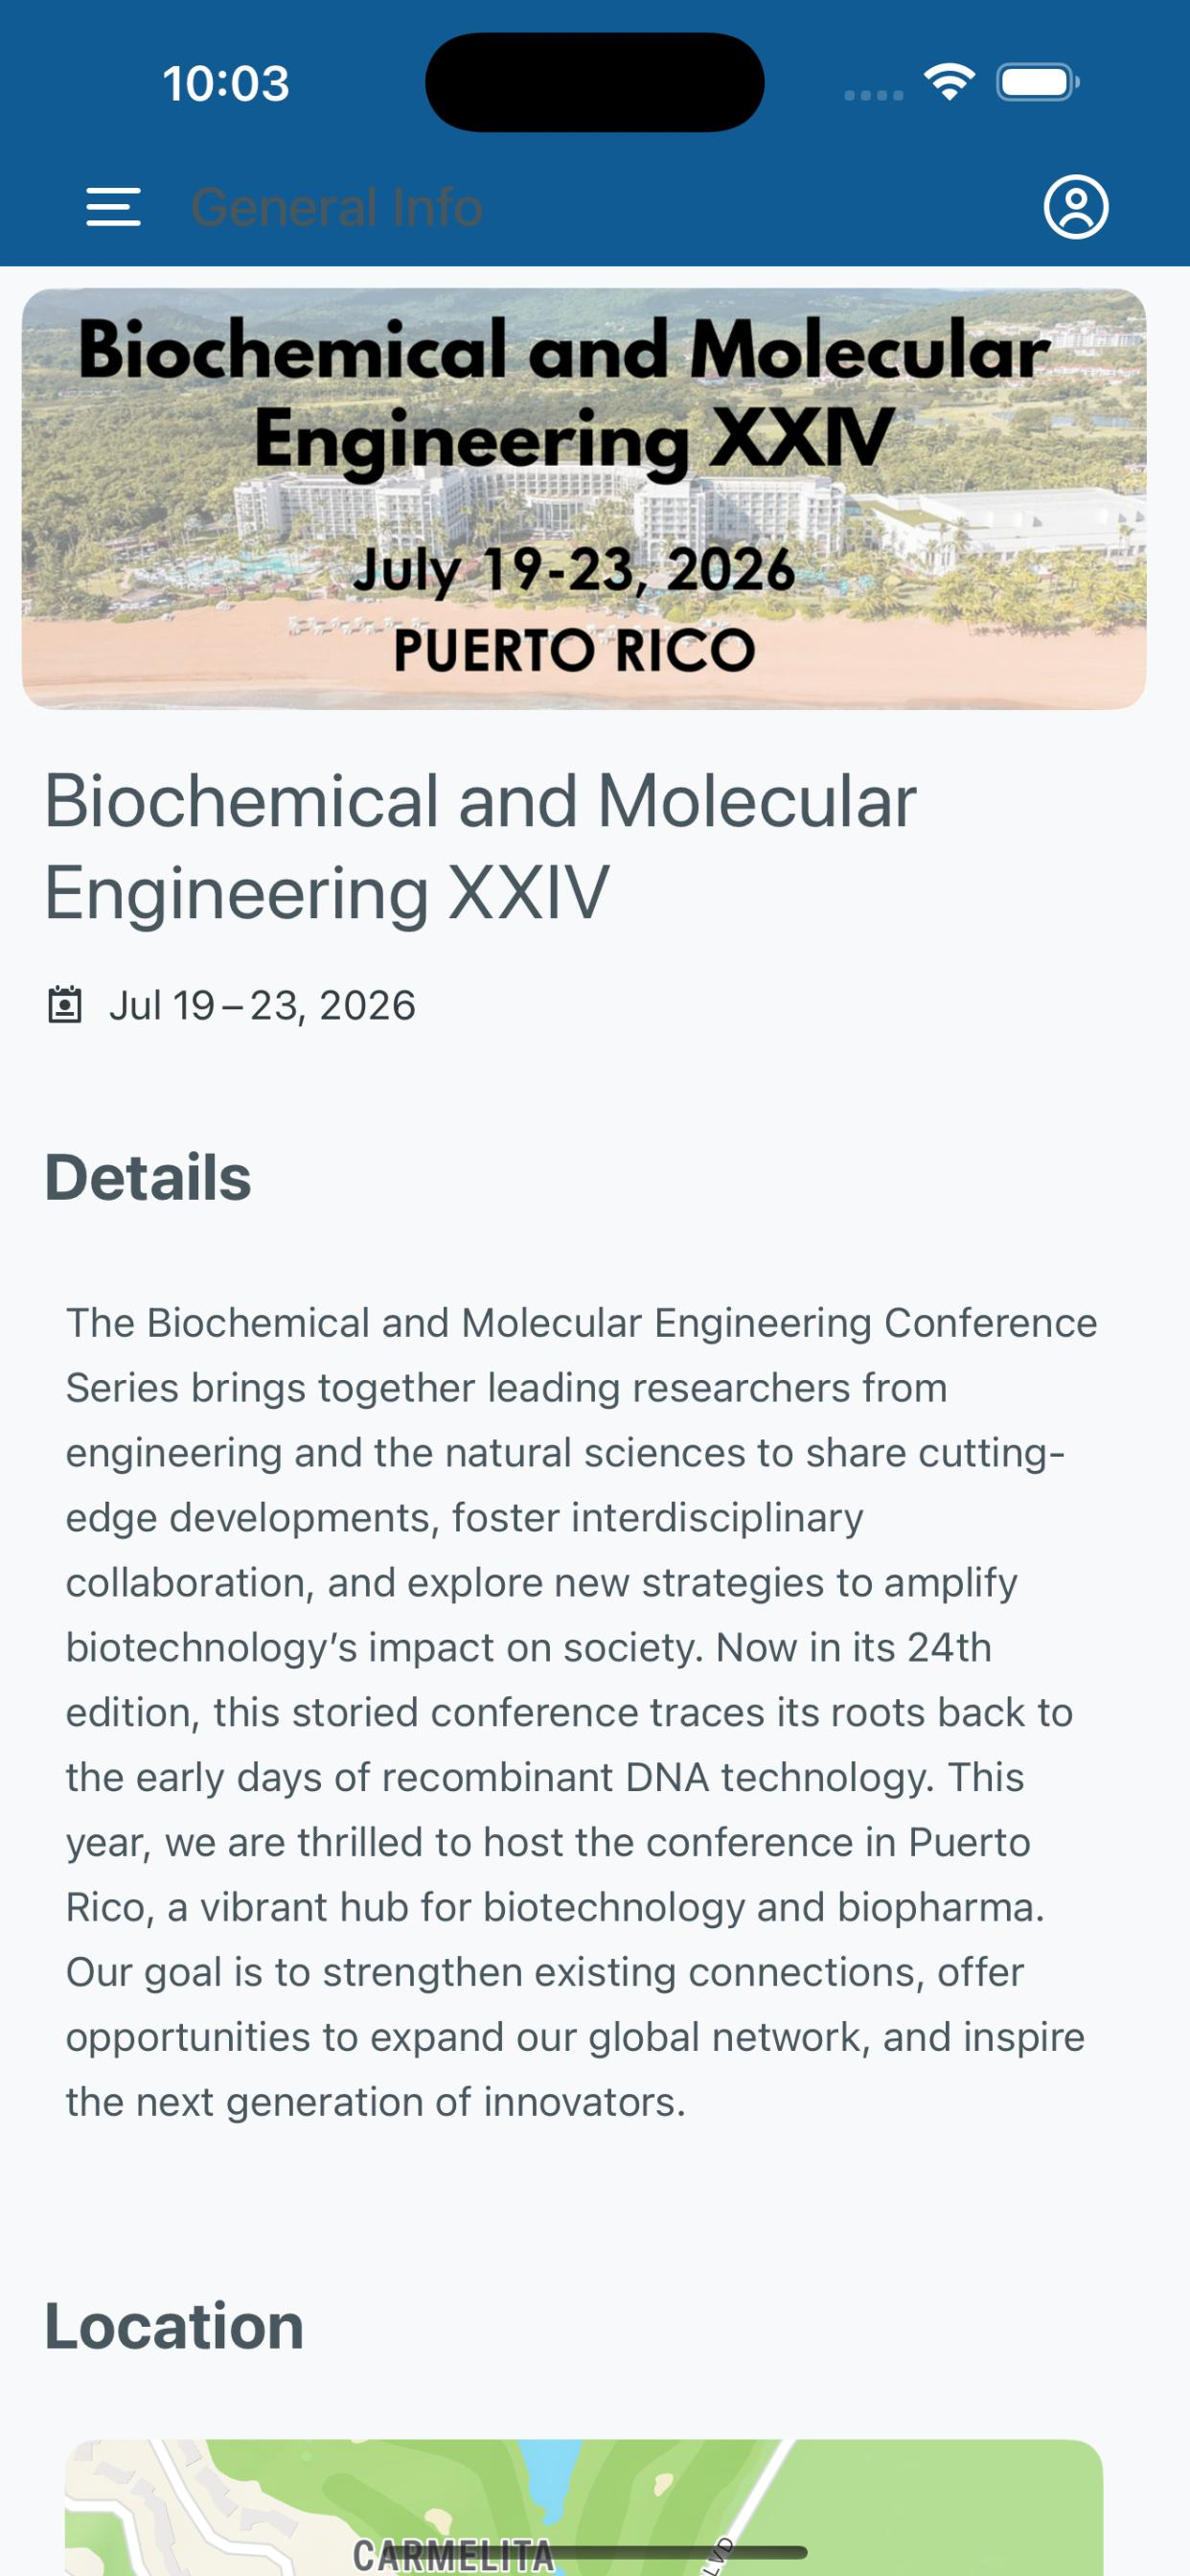The height and width of the screenshot is (2576, 1190).
Task: Tap the PUERTO RICO text on banner
Action: [575, 651]
